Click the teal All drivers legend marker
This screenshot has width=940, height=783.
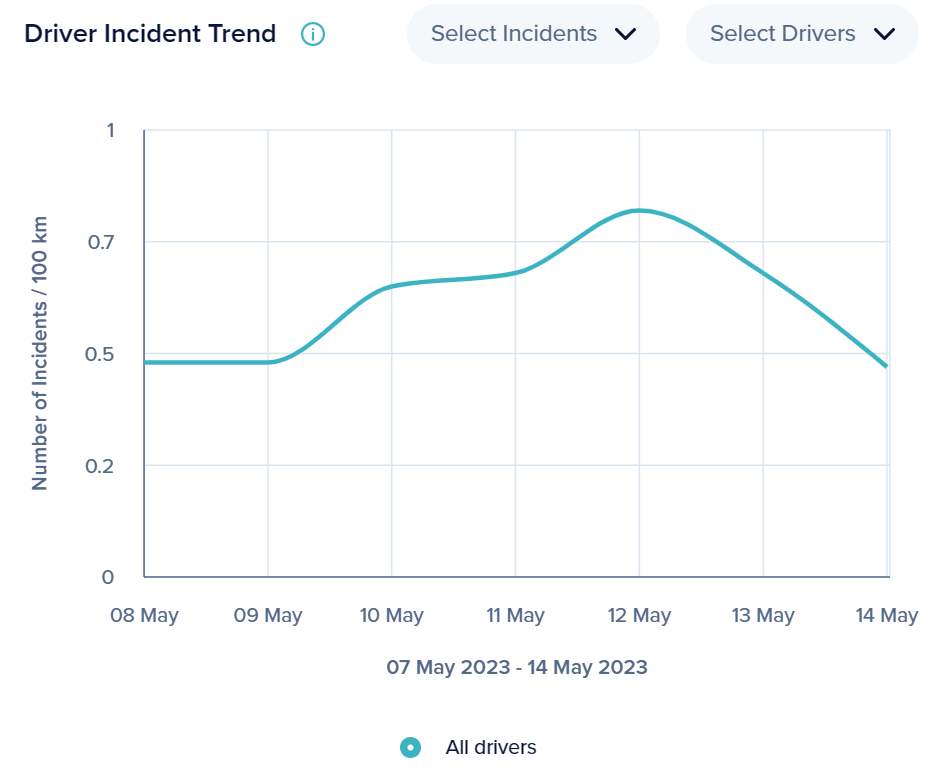click(410, 747)
